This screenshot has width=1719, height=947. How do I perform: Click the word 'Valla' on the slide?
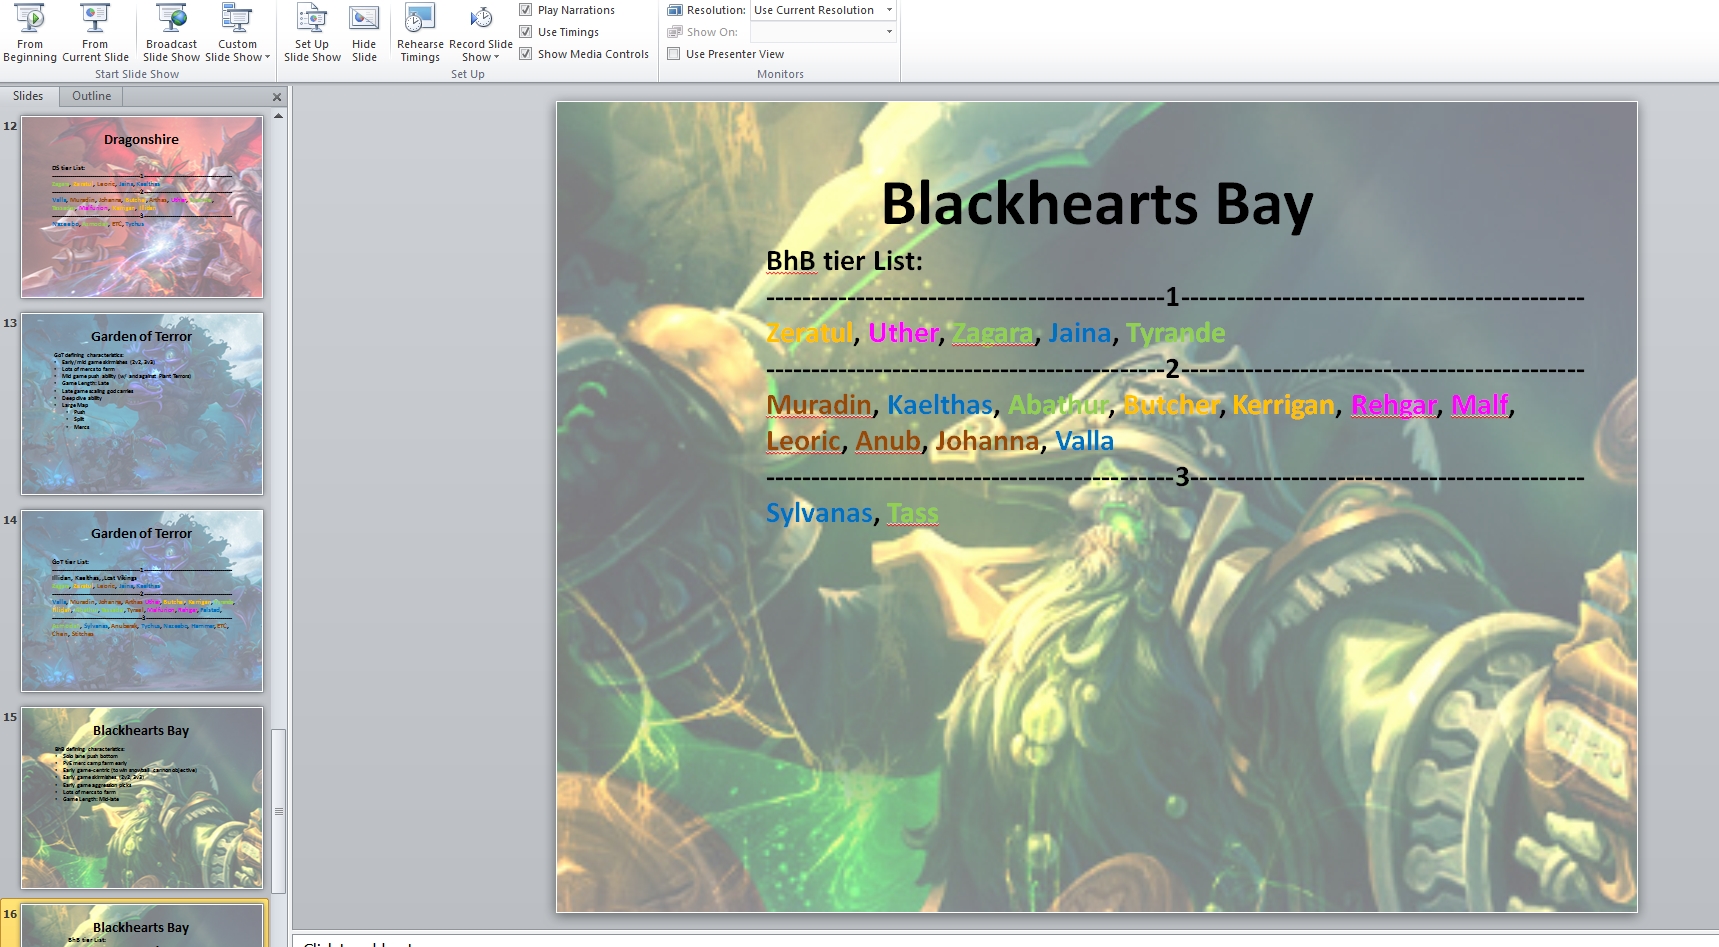click(1084, 441)
